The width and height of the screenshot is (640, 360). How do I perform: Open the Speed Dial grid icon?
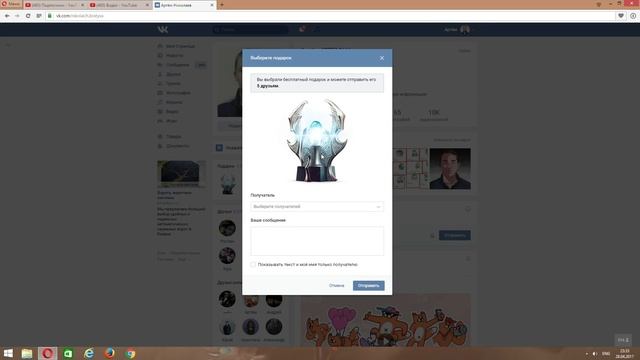click(39, 16)
